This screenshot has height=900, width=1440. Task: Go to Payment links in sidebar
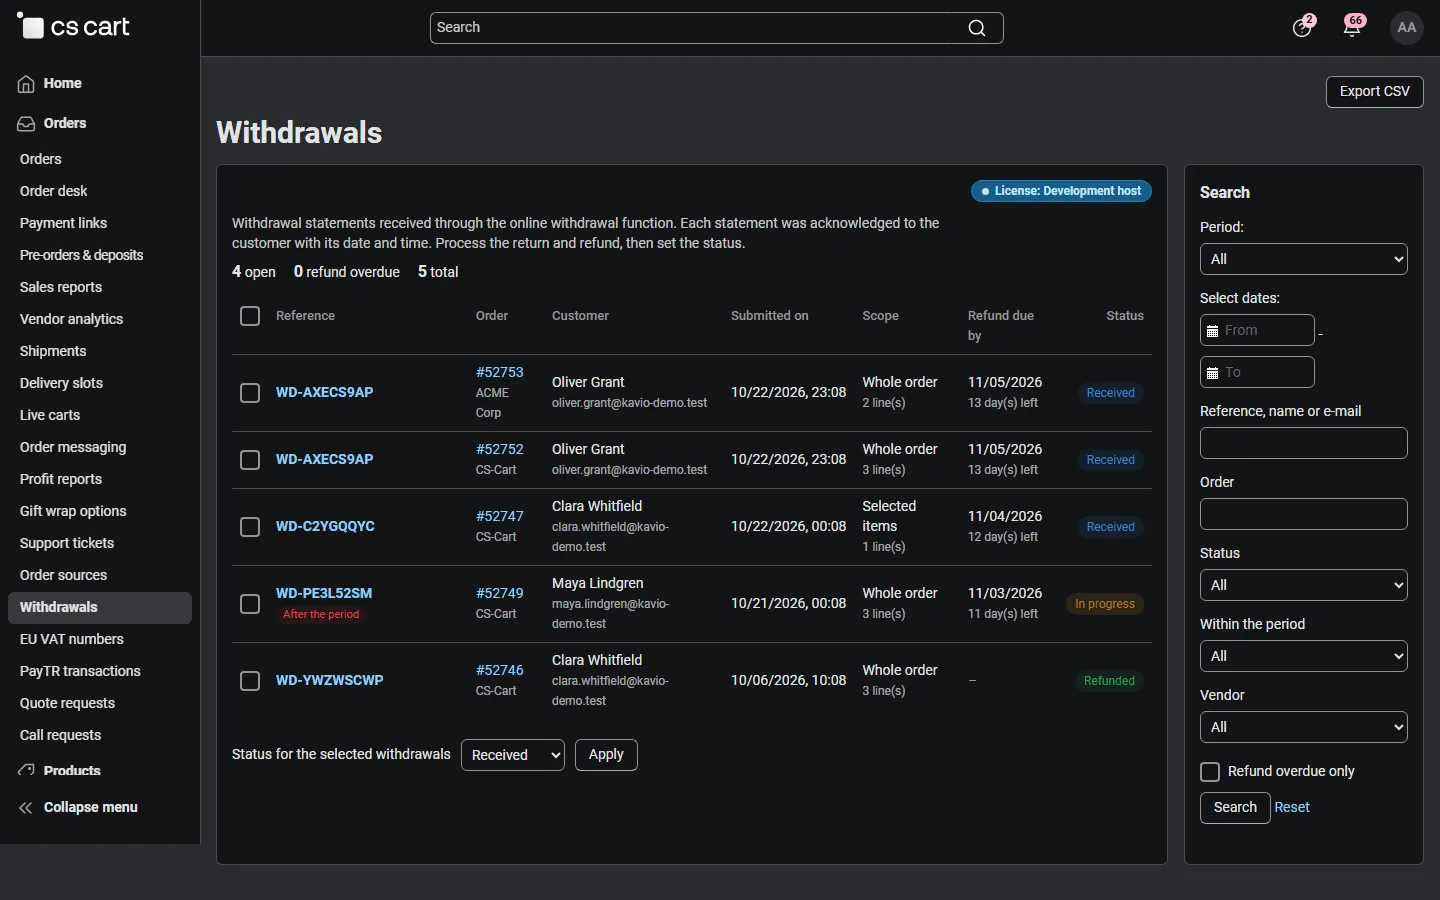(x=63, y=223)
